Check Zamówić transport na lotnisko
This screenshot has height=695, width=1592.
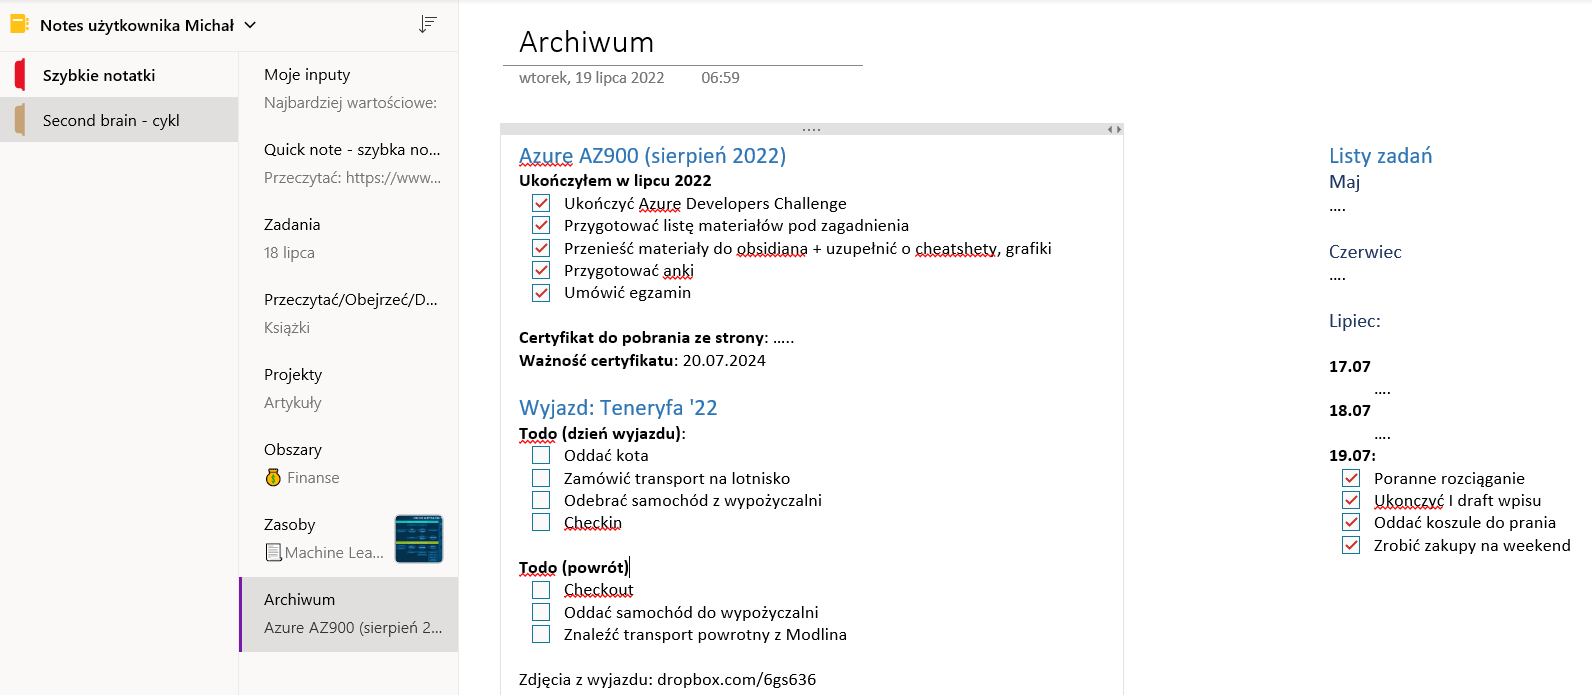(x=541, y=478)
